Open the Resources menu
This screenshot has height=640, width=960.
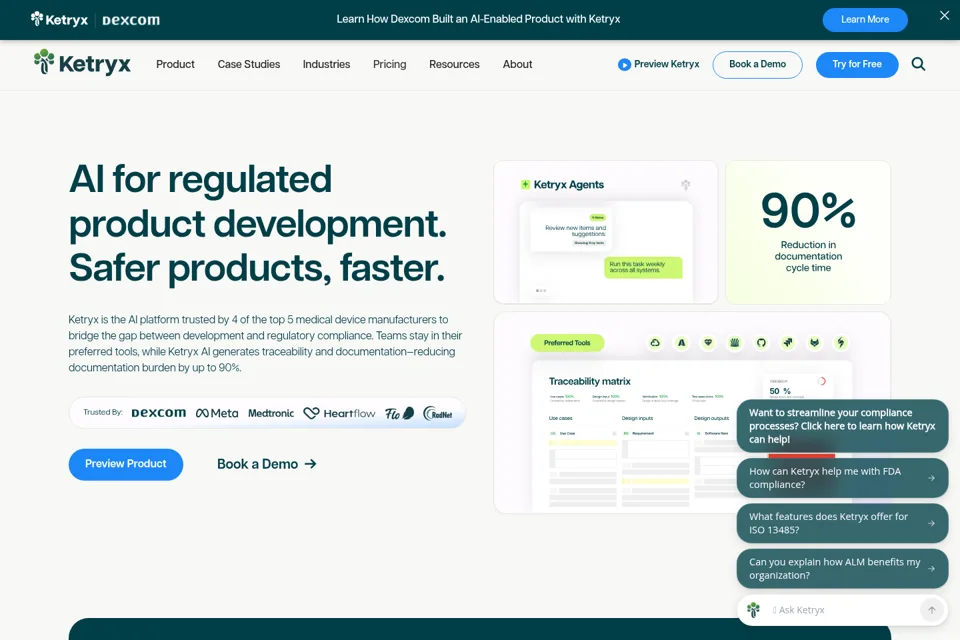pyautogui.click(x=454, y=64)
